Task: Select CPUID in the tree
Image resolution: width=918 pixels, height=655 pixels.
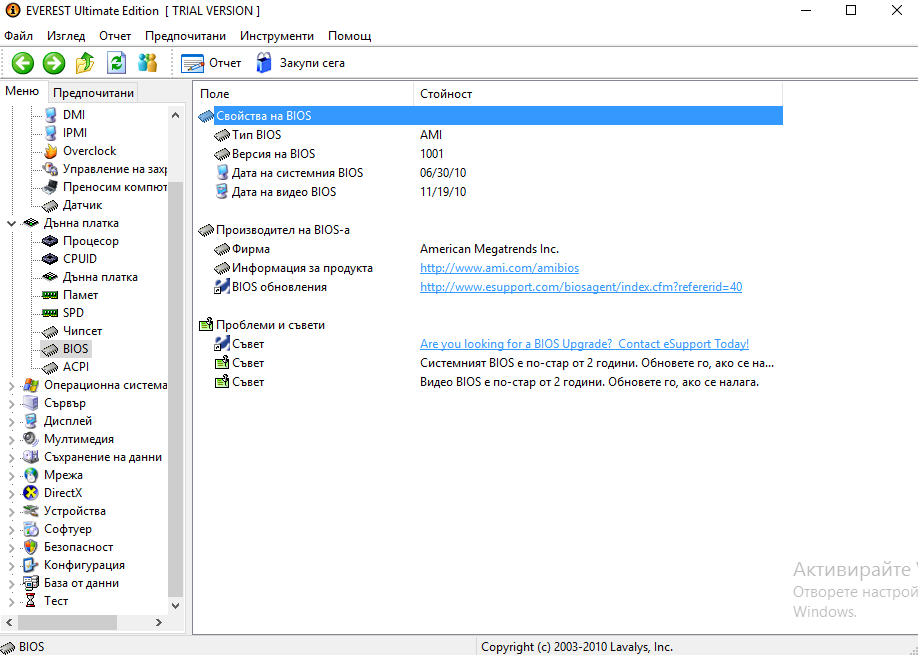Action: 80,259
